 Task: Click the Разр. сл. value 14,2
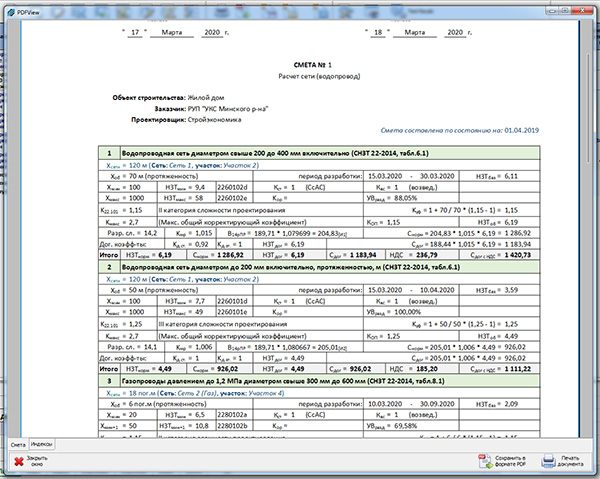click(150, 233)
